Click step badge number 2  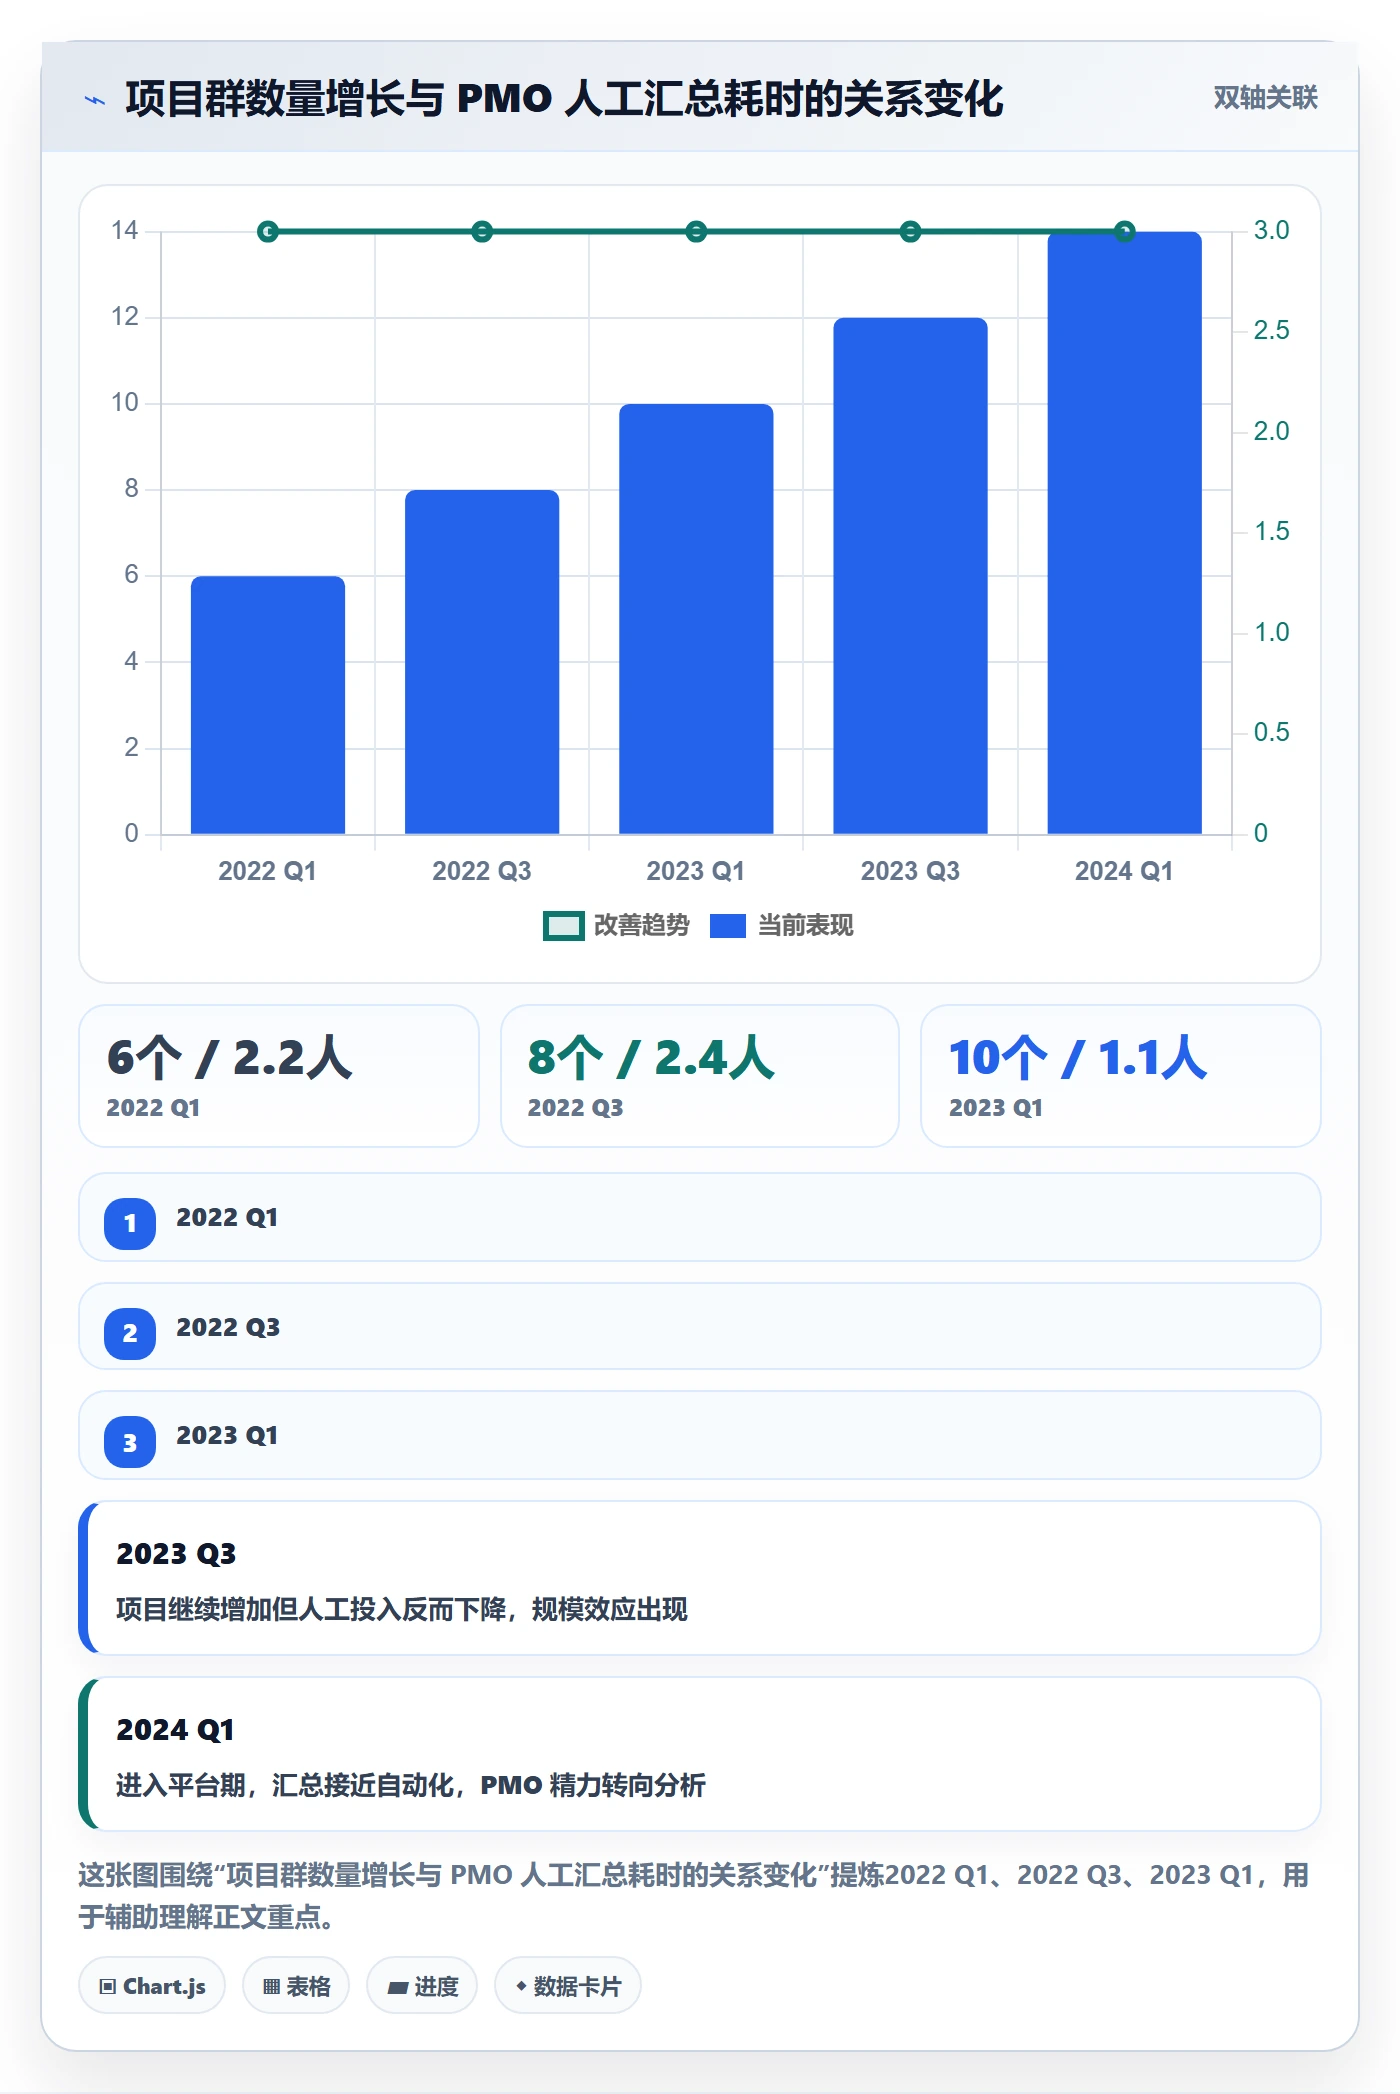pos(130,1333)
